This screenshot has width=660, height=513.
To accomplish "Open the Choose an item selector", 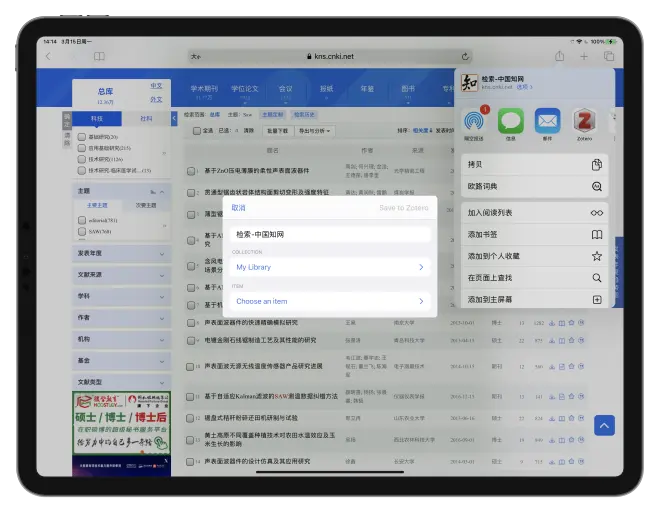I will pos(330,301).
